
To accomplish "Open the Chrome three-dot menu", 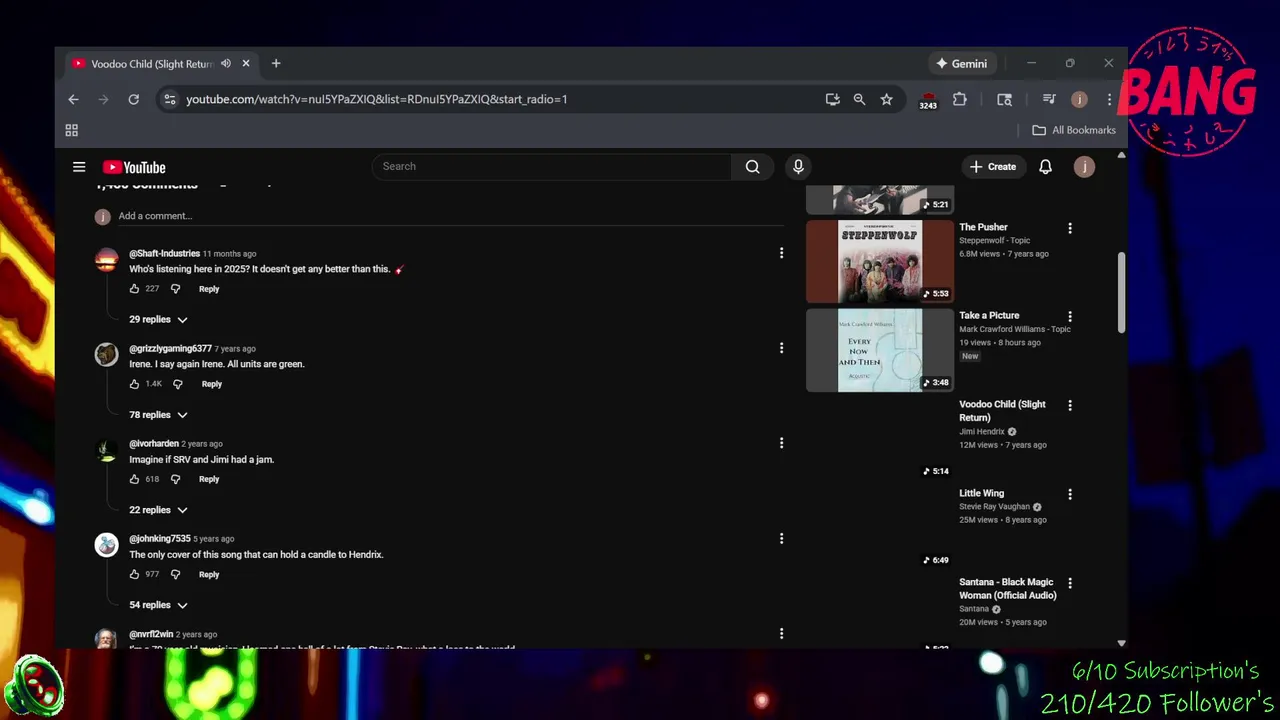I will tap(1109, 99).
